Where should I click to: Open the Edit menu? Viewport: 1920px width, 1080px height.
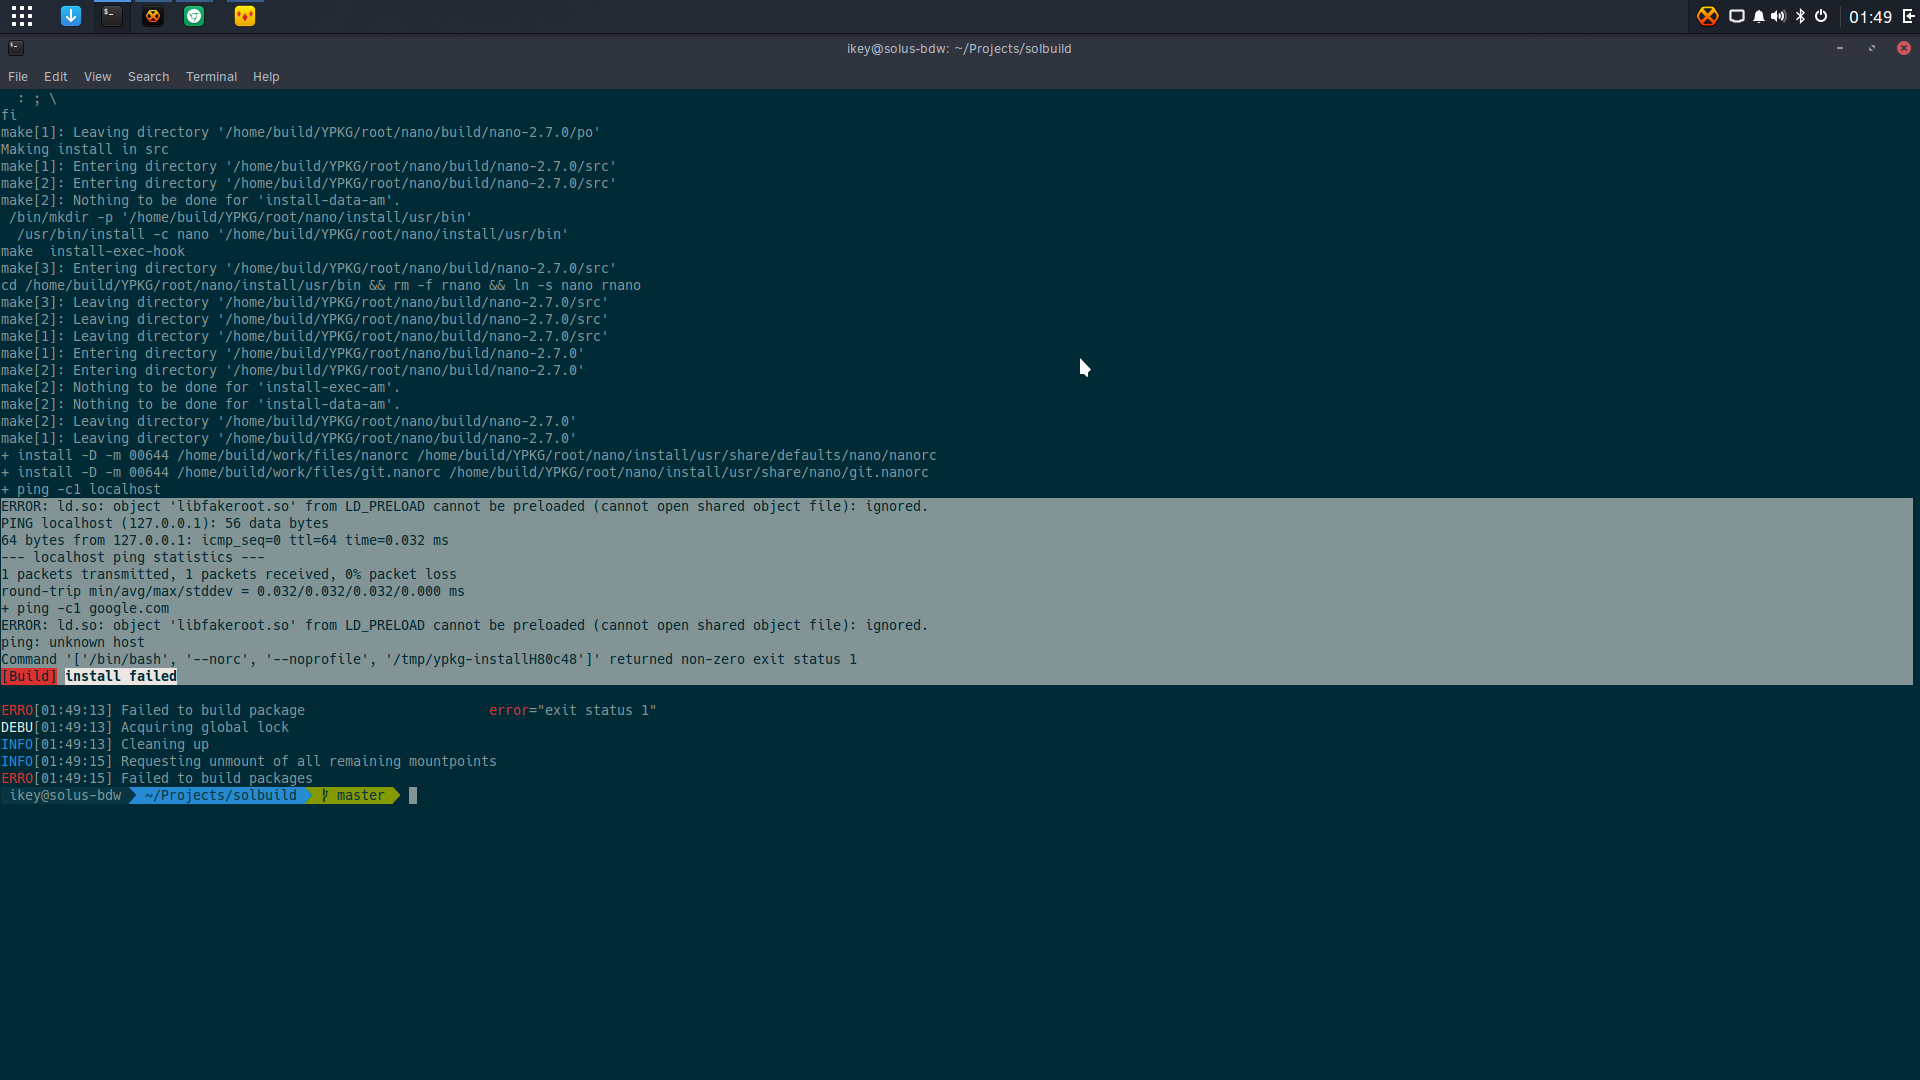click(x=56, y=77)
